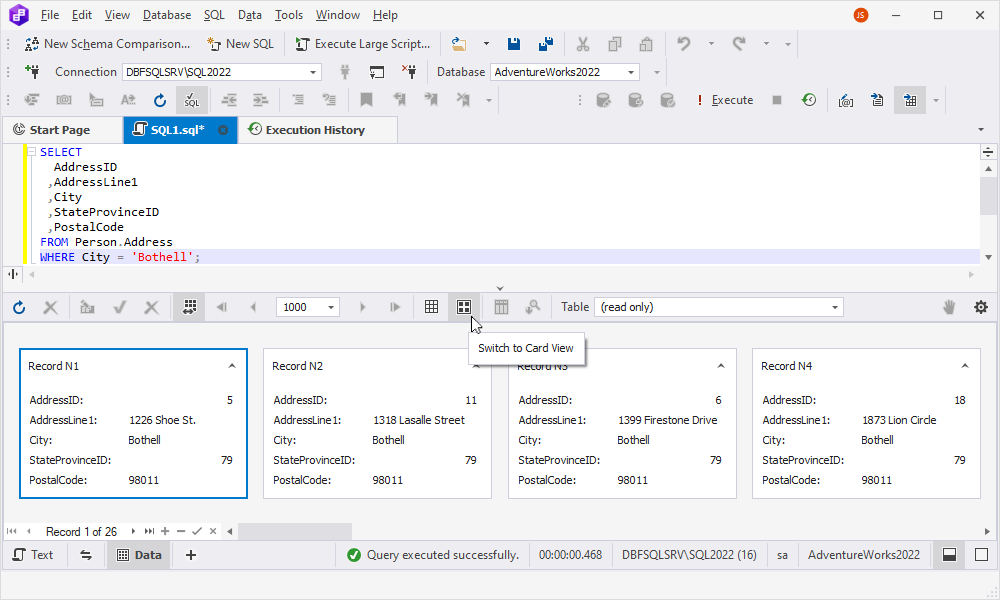Viewport: 1000px width, 600px height.
Task: Click the New Connection plug icon
Action: (32, 71)
